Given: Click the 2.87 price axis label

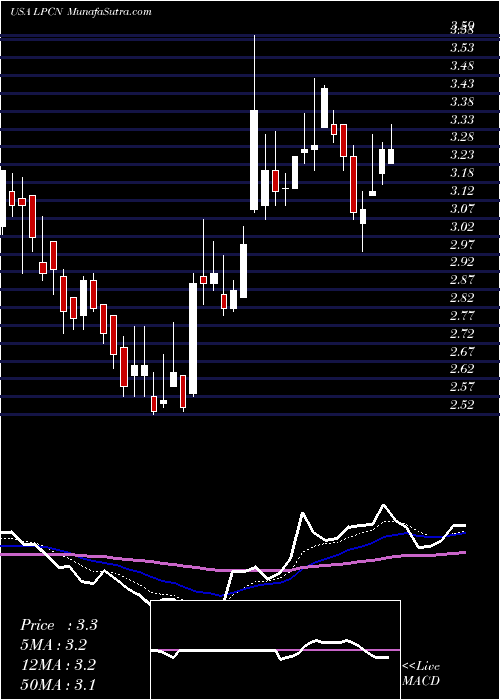Looking at the screenshot, I should click(x=462, y=279).
